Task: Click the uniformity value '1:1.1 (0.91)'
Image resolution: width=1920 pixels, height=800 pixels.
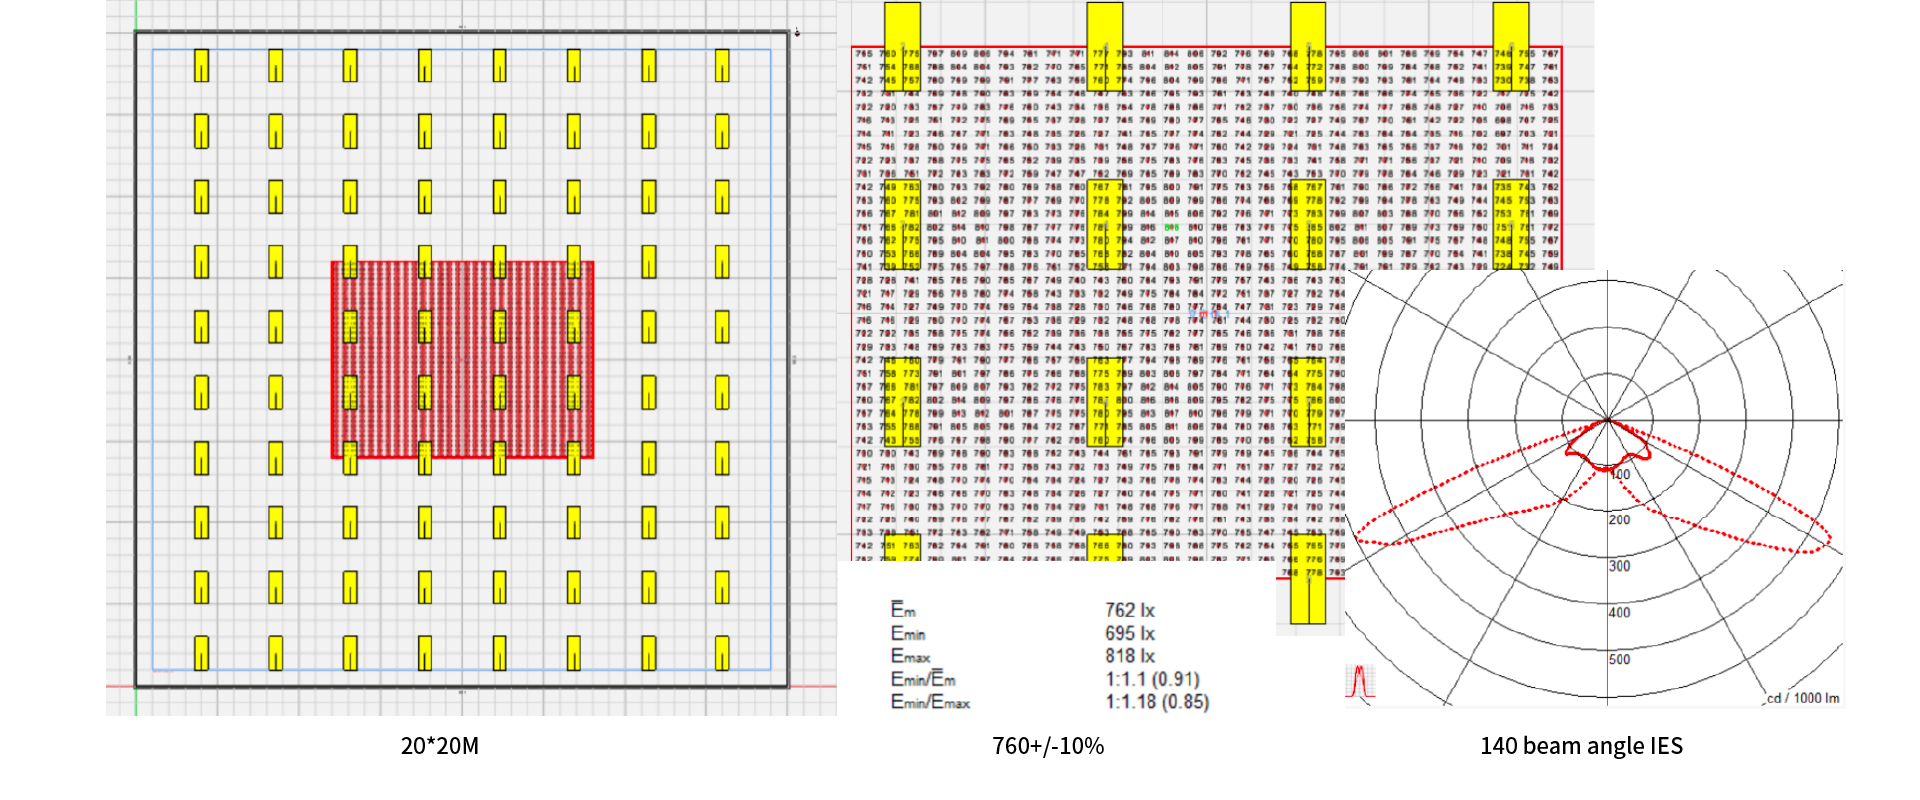Action: (1152, 679)
